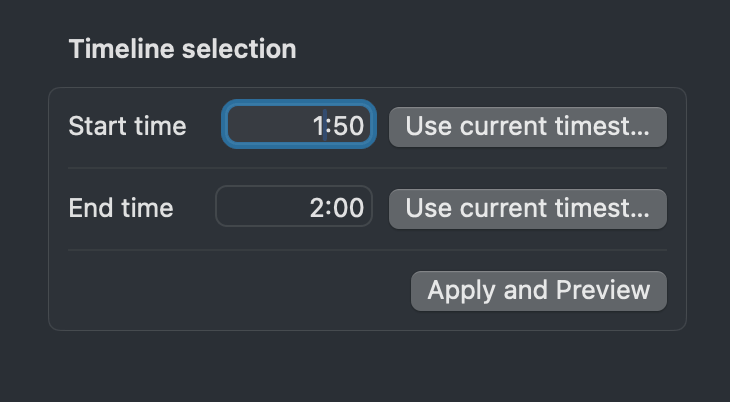Place cursor on End time minute digit 2
The height and width of the screenshot is (402, 730).
pyautogui.click(x=317, y=208)
